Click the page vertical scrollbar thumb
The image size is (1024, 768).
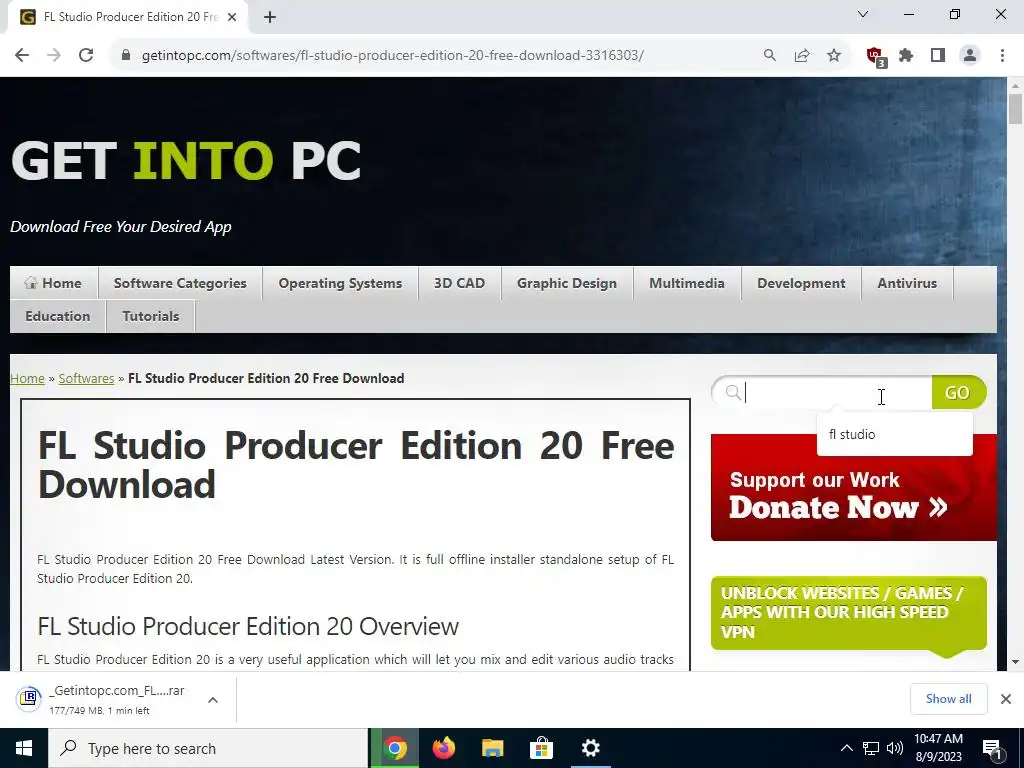pos(1015,108)
